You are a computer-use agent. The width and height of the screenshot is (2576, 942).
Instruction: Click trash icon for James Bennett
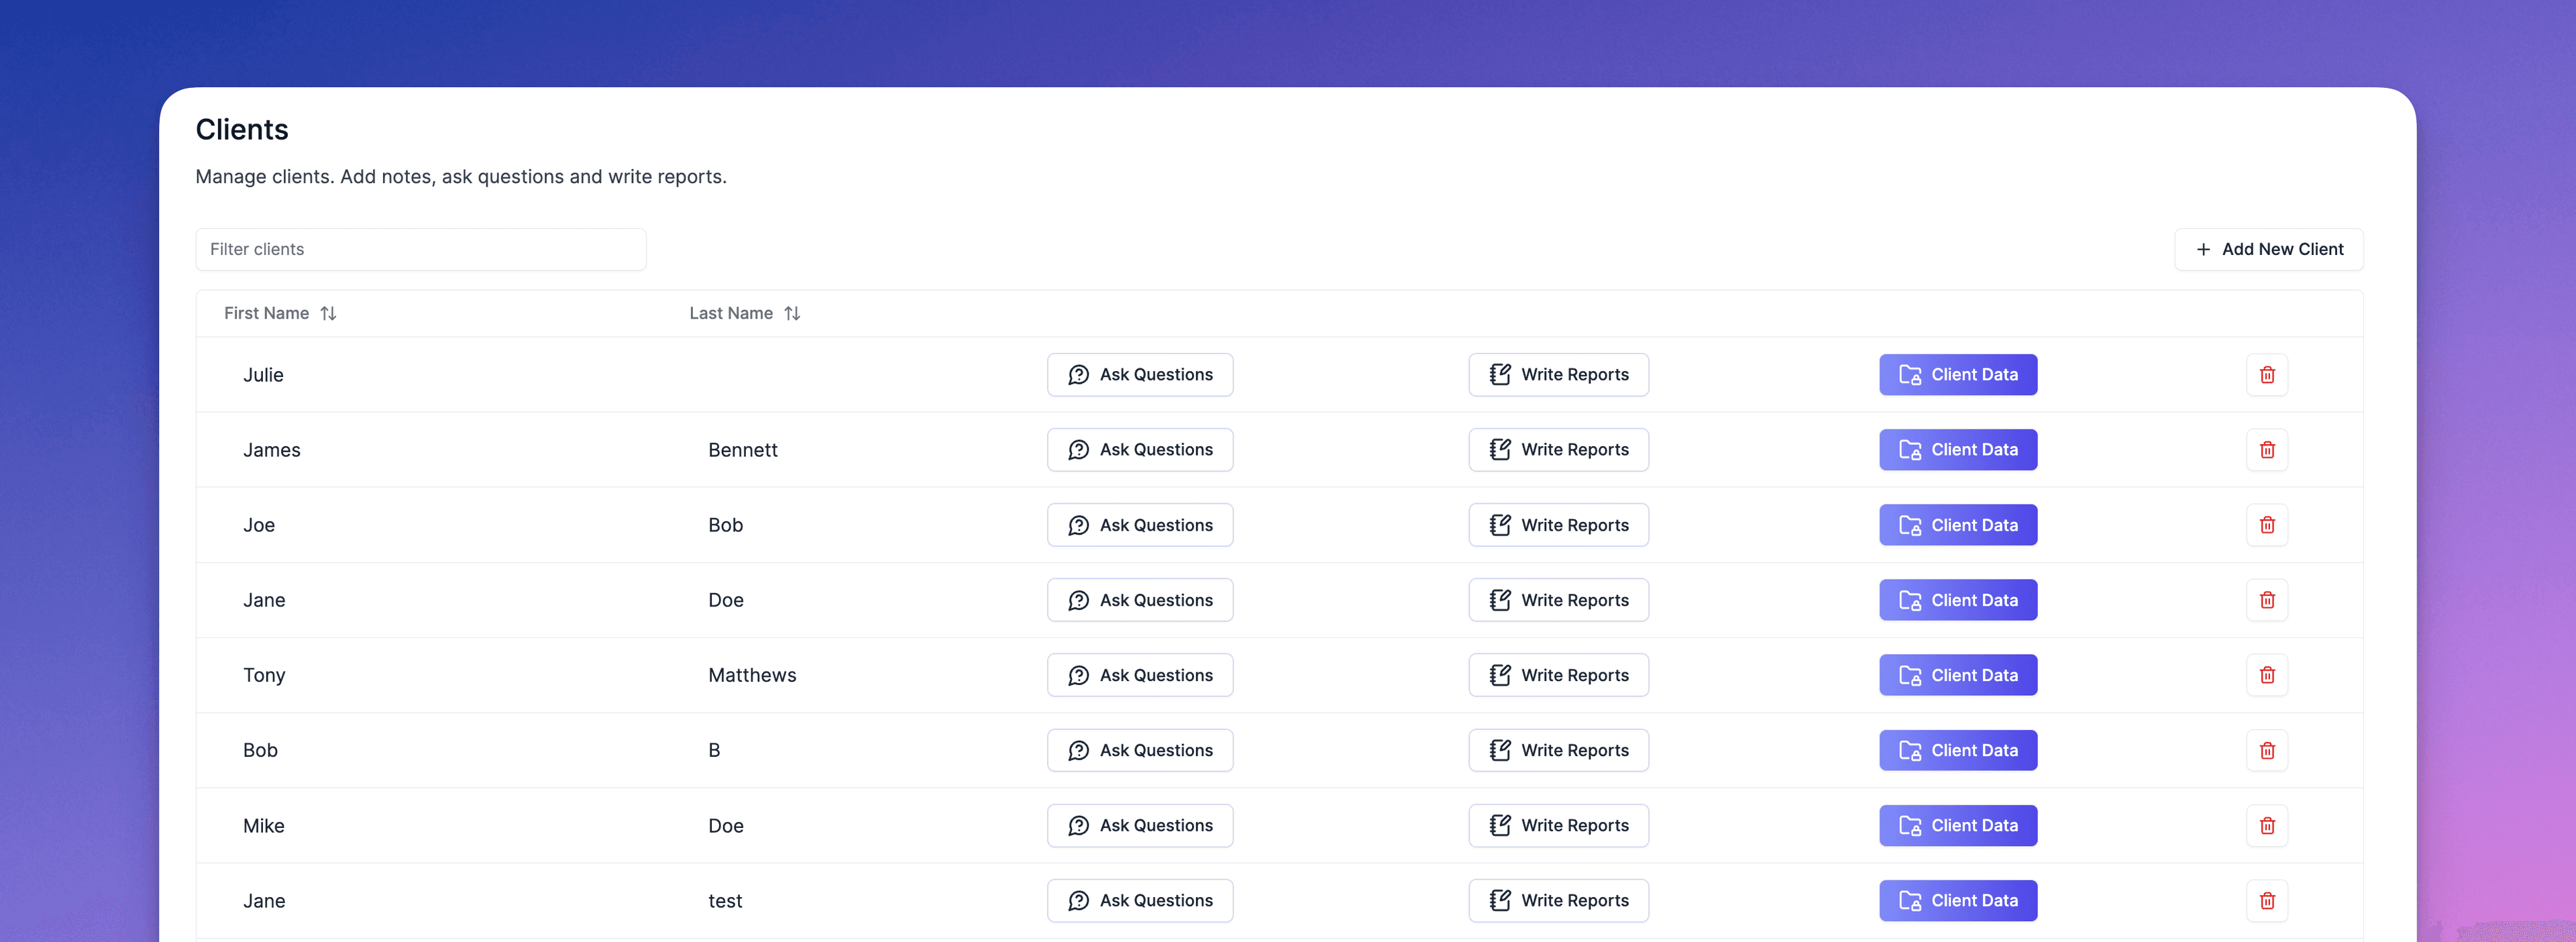click(x=2266, y=450)
